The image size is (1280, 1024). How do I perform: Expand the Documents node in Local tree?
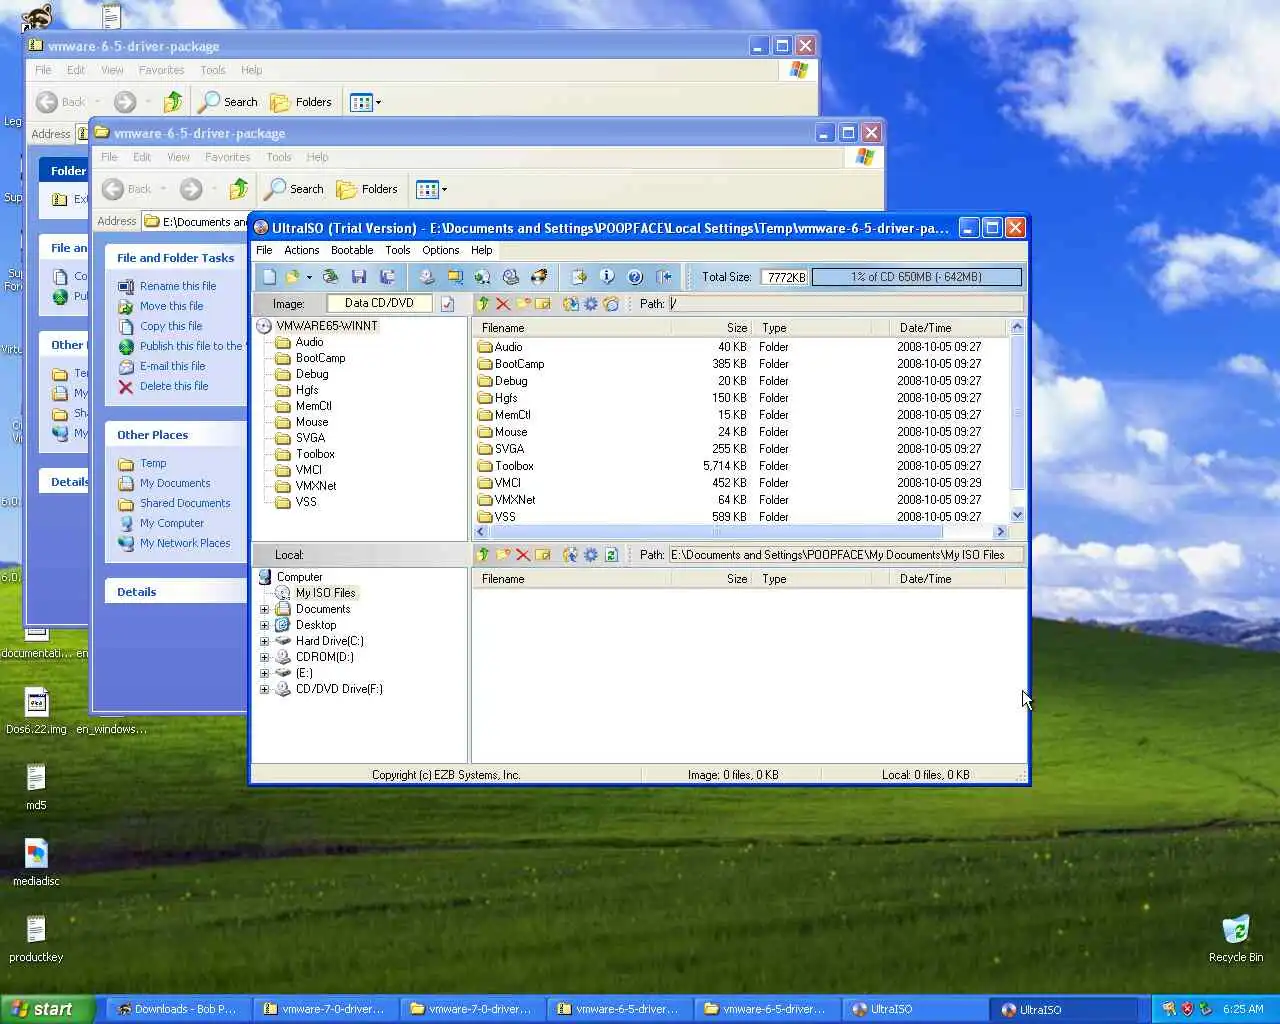(x=265, y=609)
